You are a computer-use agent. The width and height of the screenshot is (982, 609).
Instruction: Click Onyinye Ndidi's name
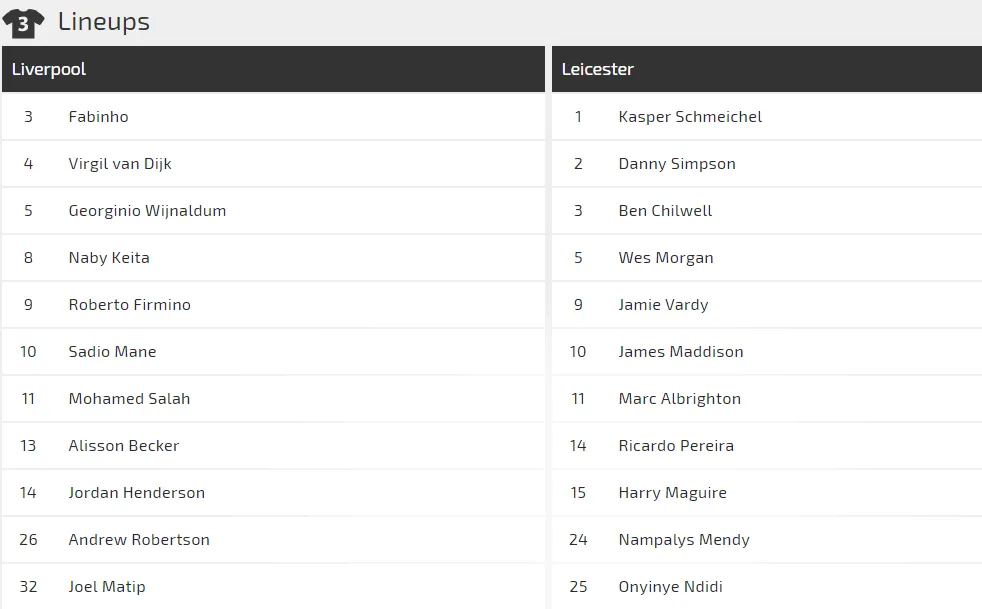pos(670,586)
